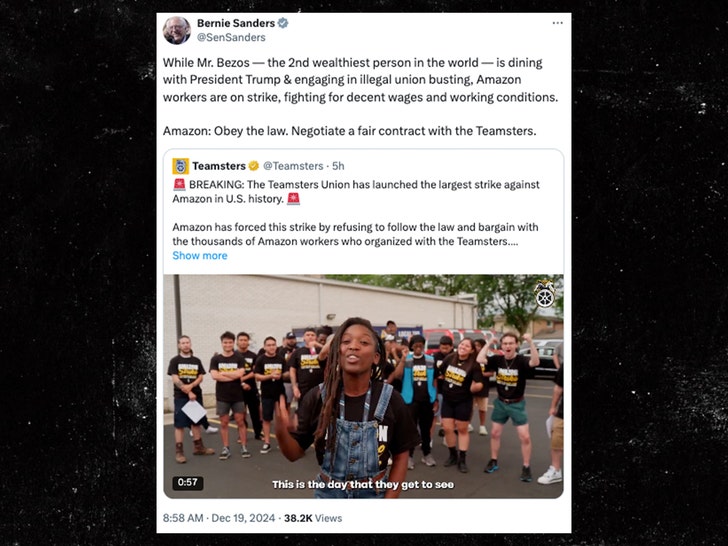Click the siren emoji after U.S. history
728x546 pixels.
coord(293,199)
